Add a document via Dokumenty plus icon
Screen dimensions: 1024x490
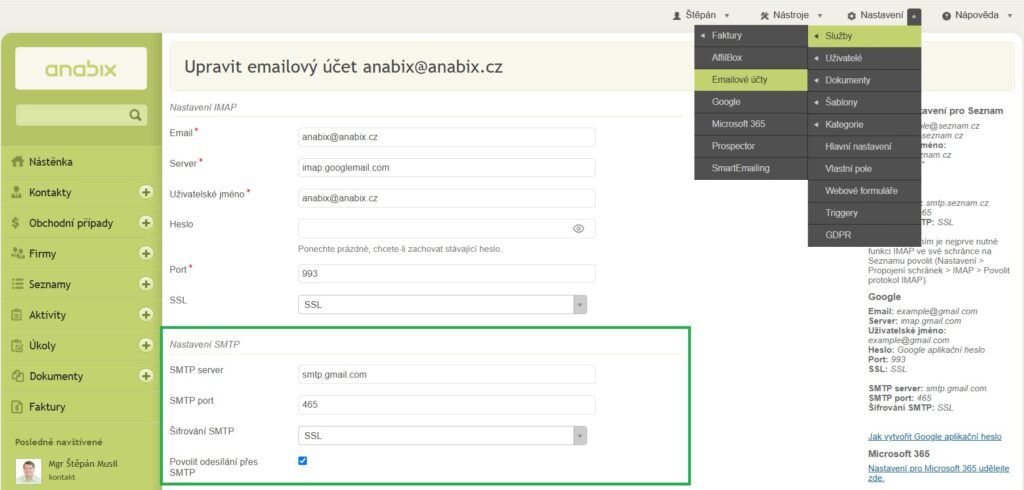(x=146, y=376)
